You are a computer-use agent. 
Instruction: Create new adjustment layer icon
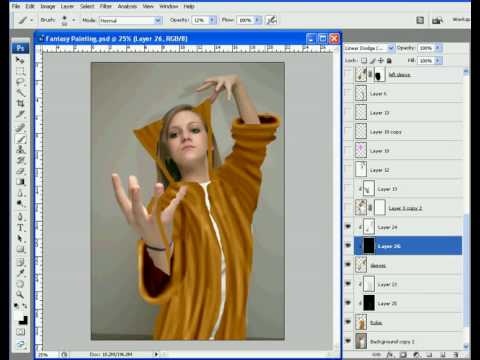(x=416, y=355)
